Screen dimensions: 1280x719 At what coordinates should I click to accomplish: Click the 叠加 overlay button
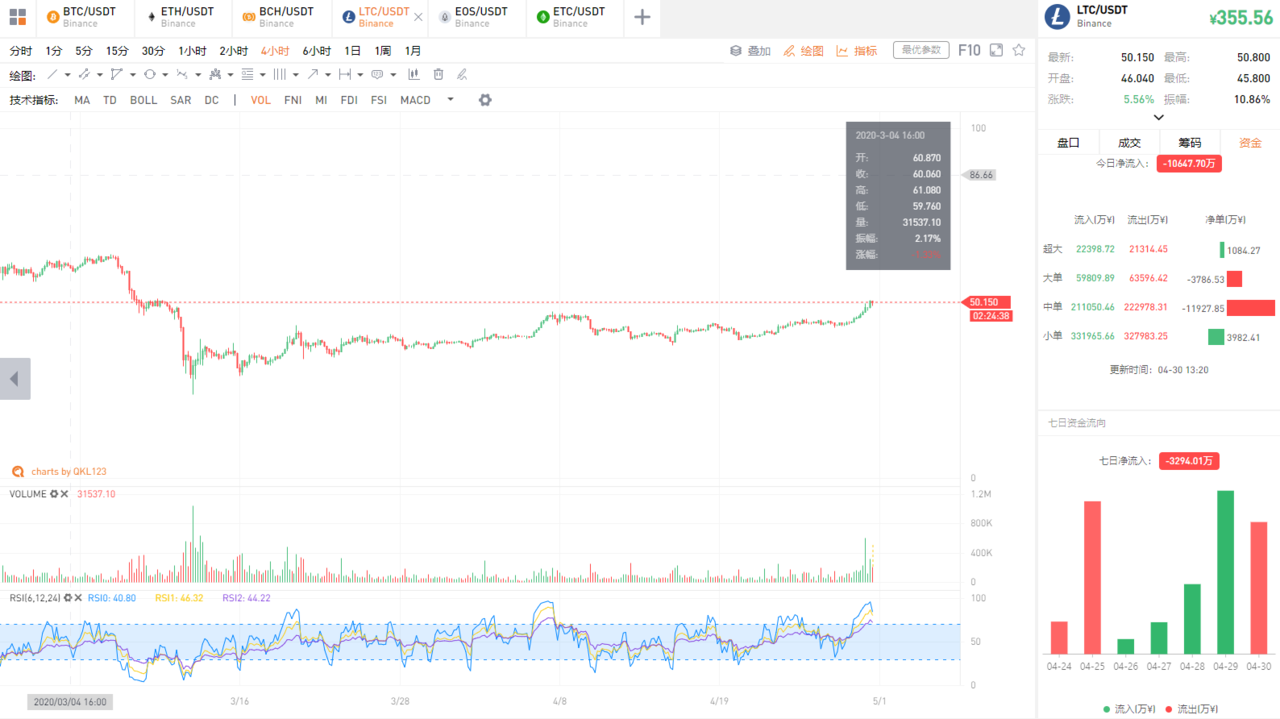pos(750,50)
